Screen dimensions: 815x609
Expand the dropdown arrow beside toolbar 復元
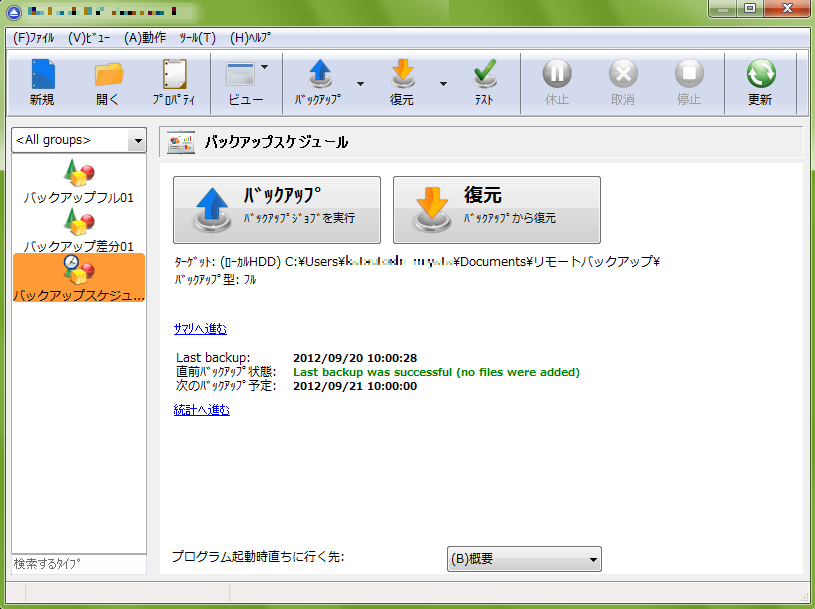tap(443, 84)
